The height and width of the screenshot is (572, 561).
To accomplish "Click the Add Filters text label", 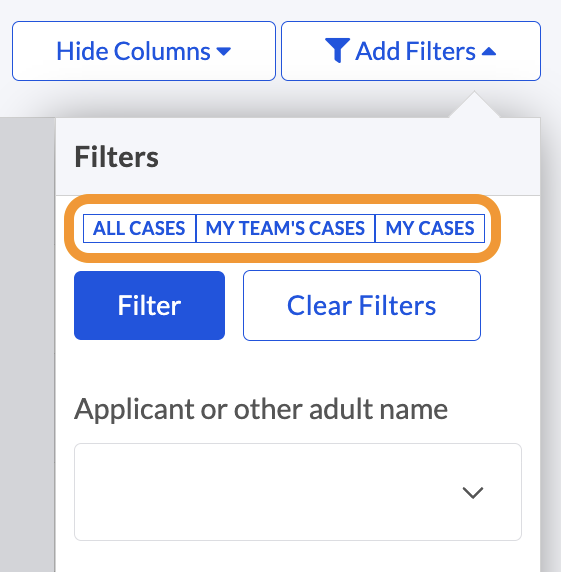I will (x=415, y=51).
